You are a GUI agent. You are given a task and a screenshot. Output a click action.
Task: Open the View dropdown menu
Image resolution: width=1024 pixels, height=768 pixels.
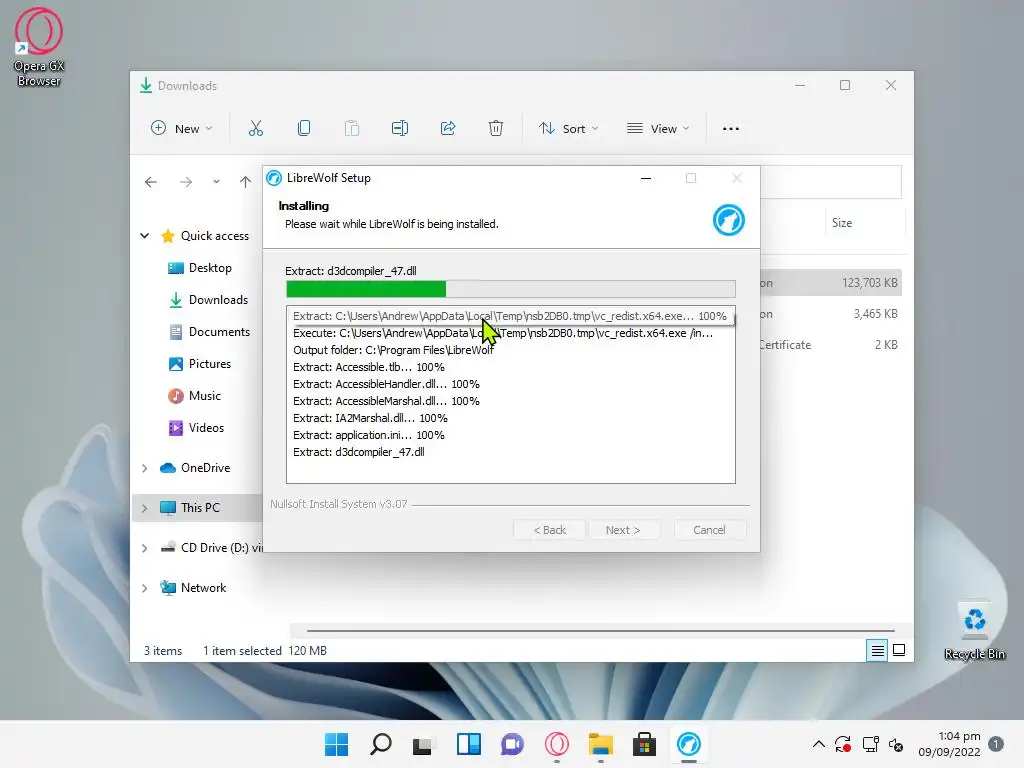pyautogui.click(x=658, y=128)
